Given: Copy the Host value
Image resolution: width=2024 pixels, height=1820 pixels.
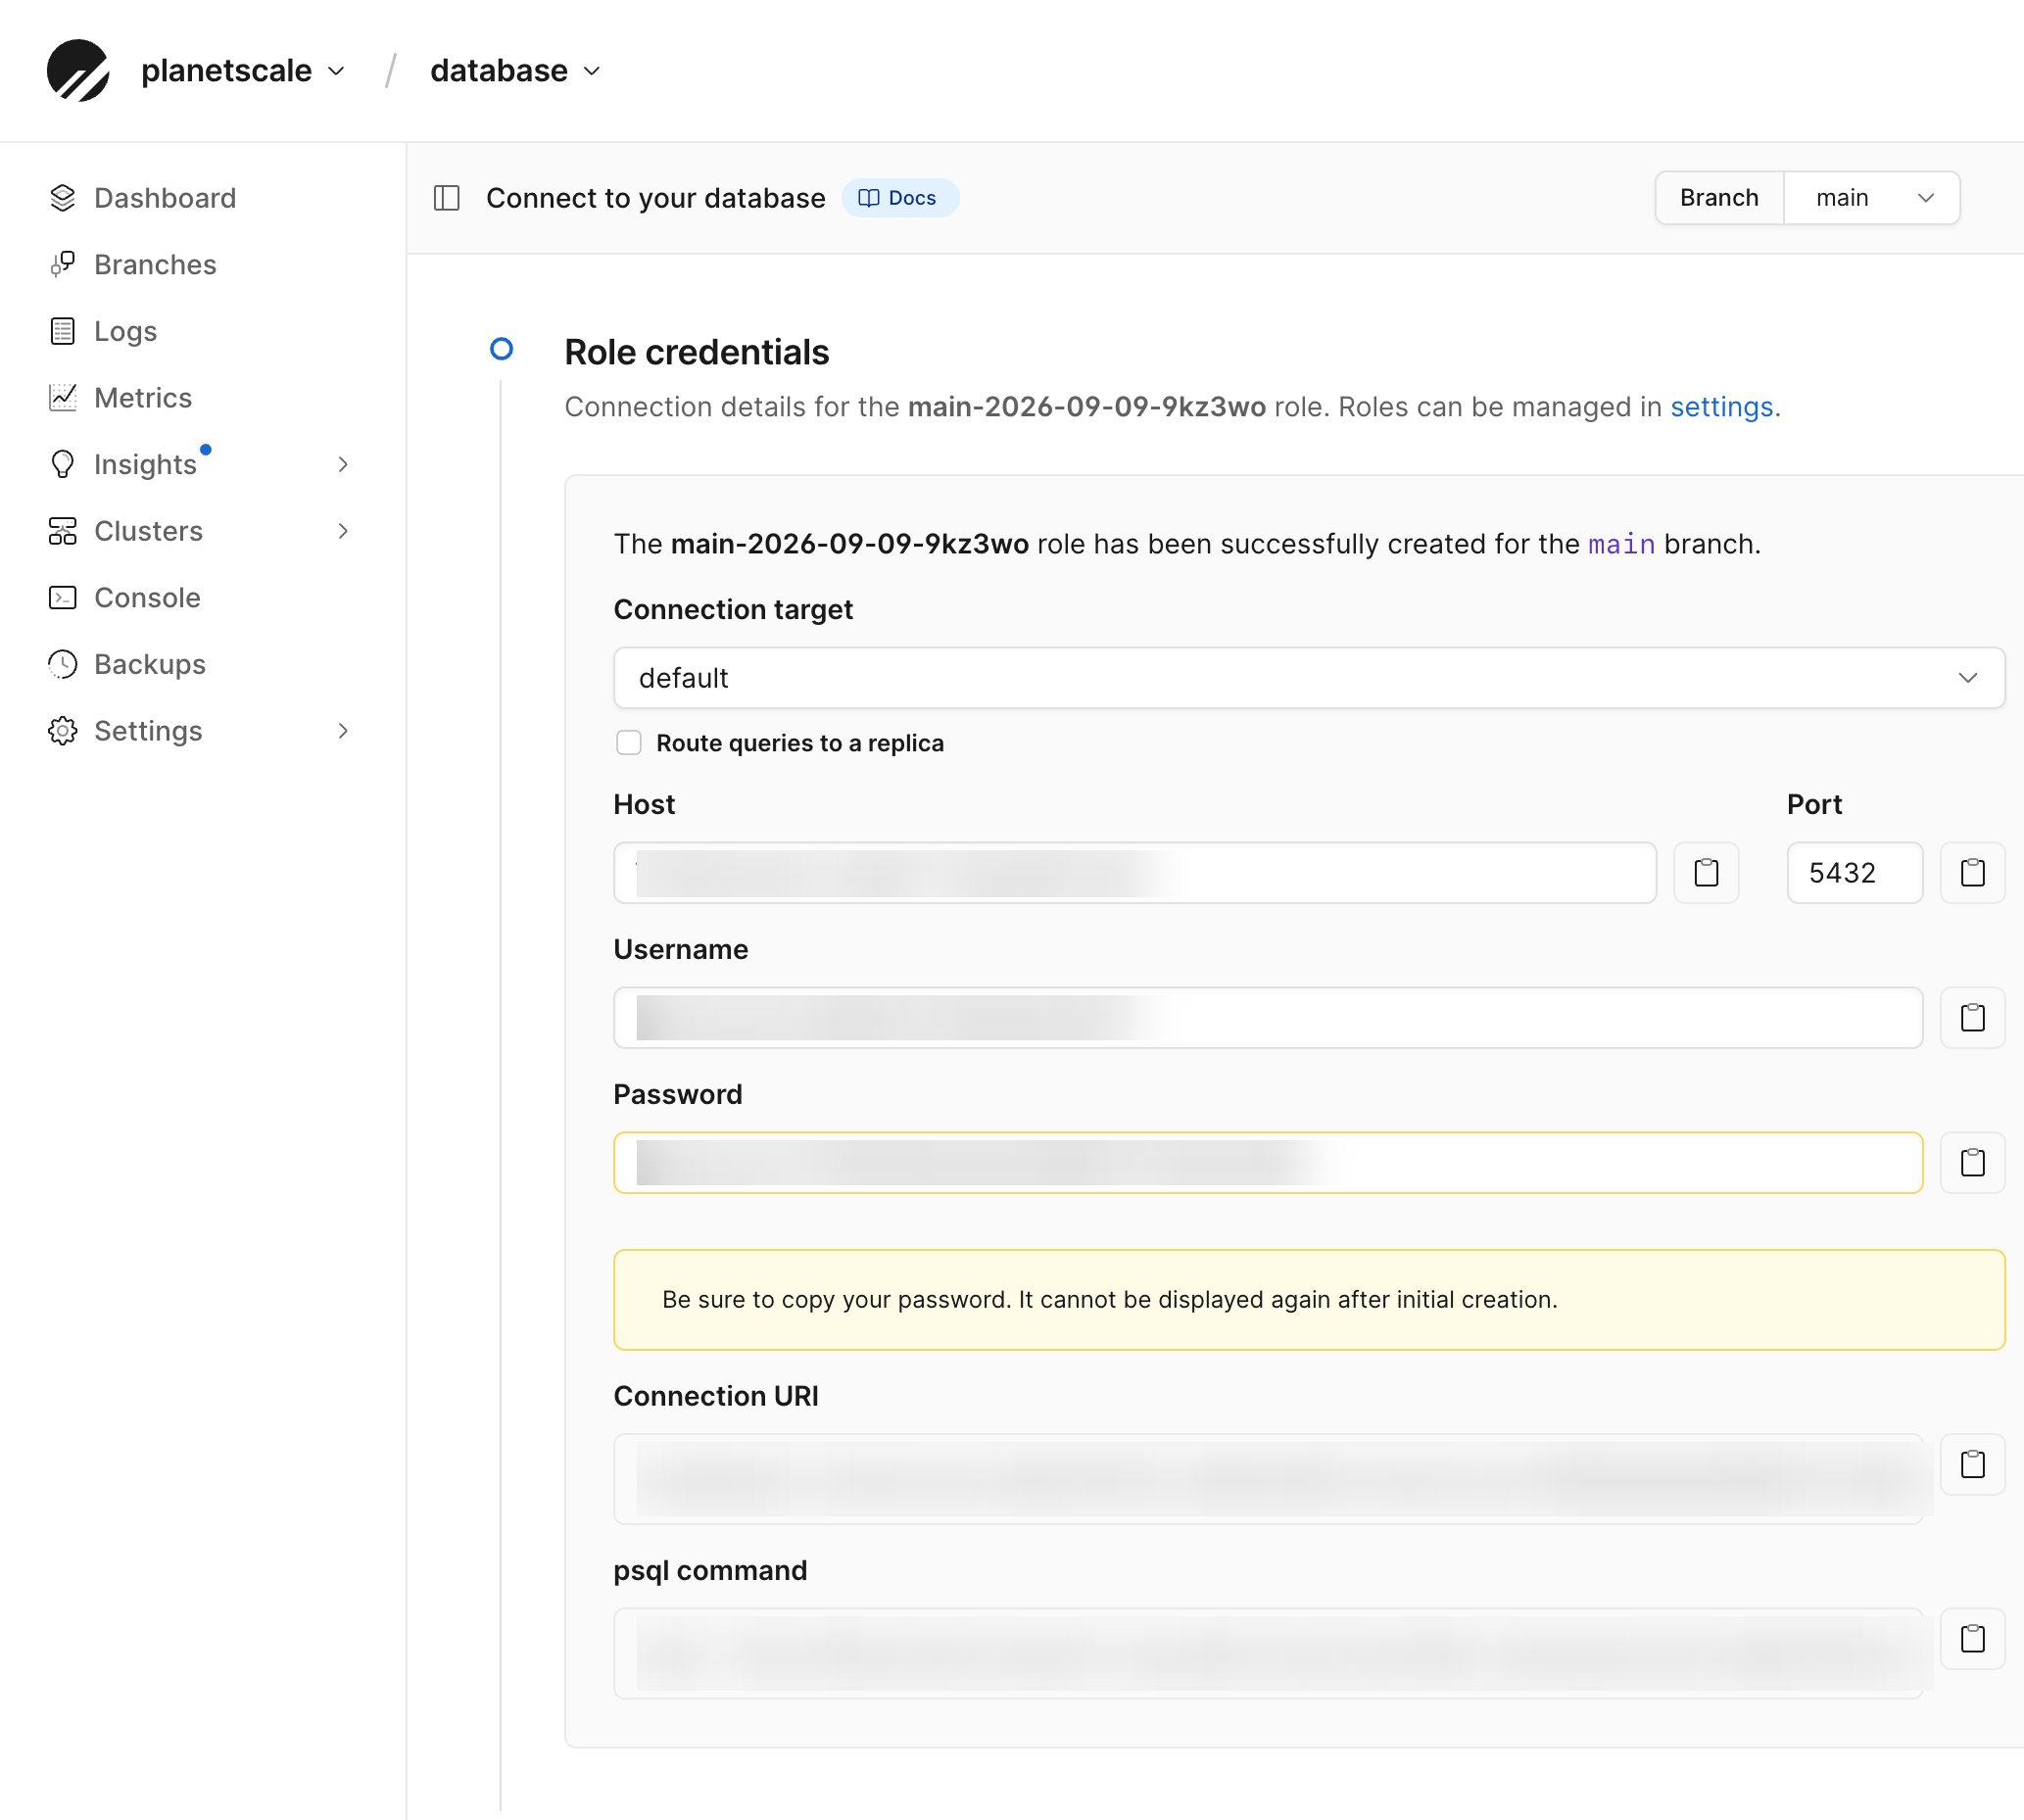Looking at the screenshot, I should click(1706, 873).
